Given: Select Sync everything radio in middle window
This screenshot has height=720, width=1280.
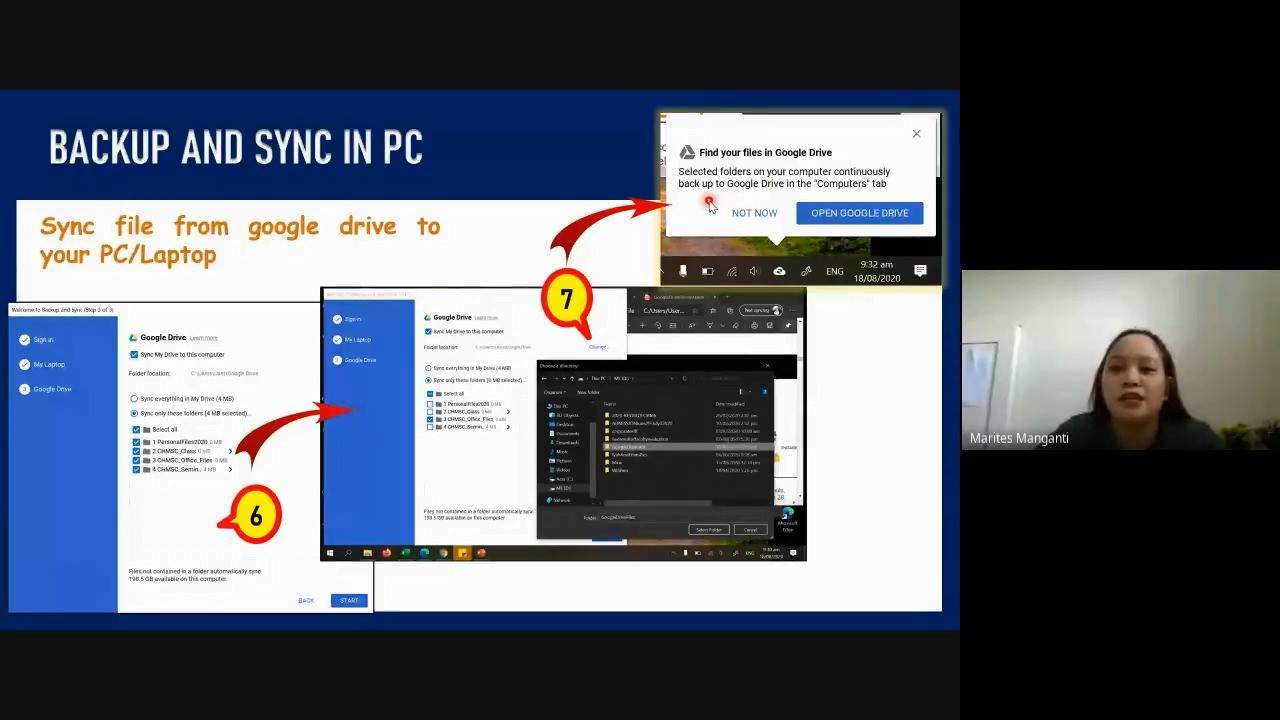Looking at the screenshot, I should [428, 369].
